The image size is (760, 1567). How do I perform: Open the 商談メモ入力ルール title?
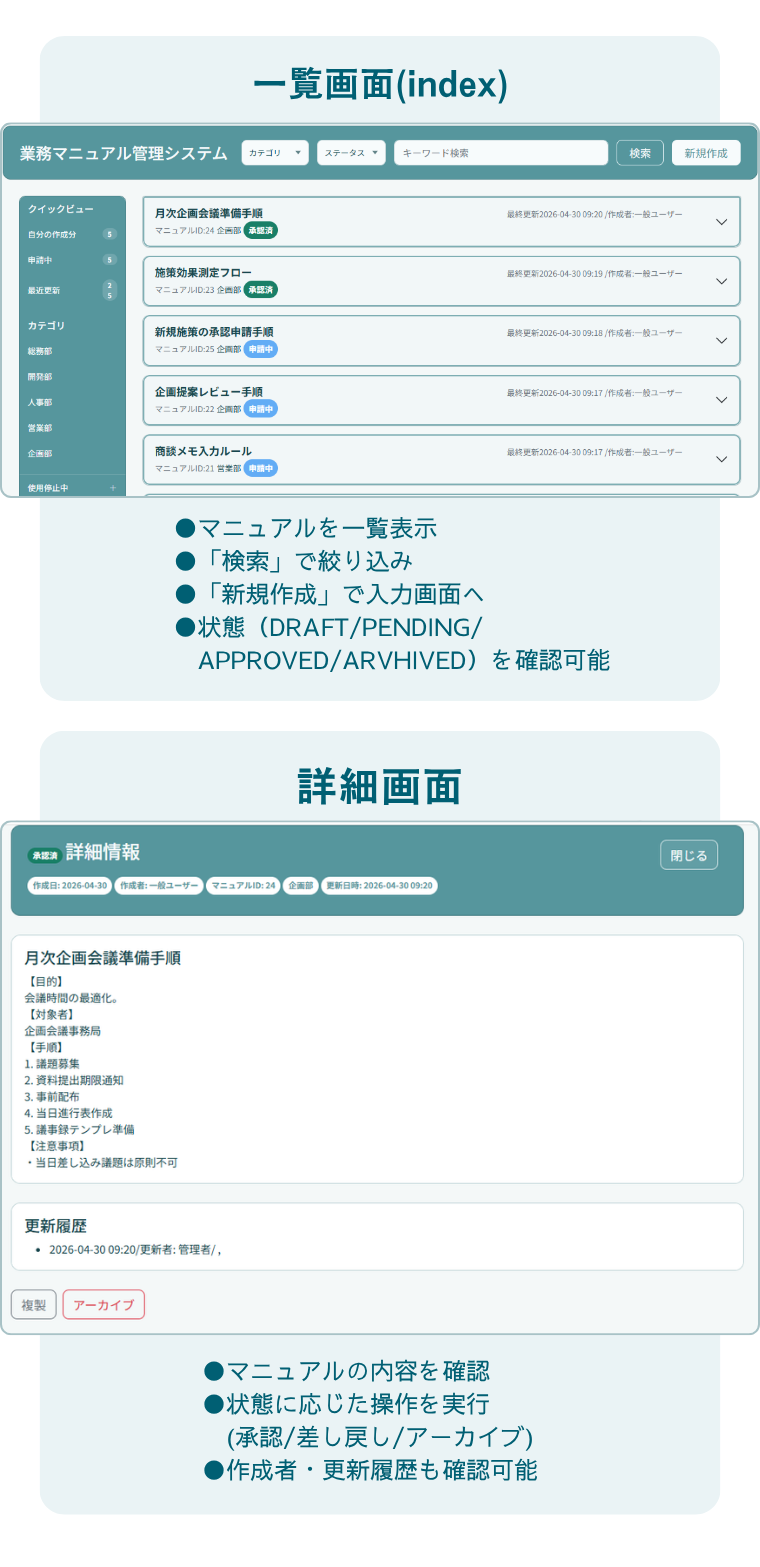tap(203, 451)
